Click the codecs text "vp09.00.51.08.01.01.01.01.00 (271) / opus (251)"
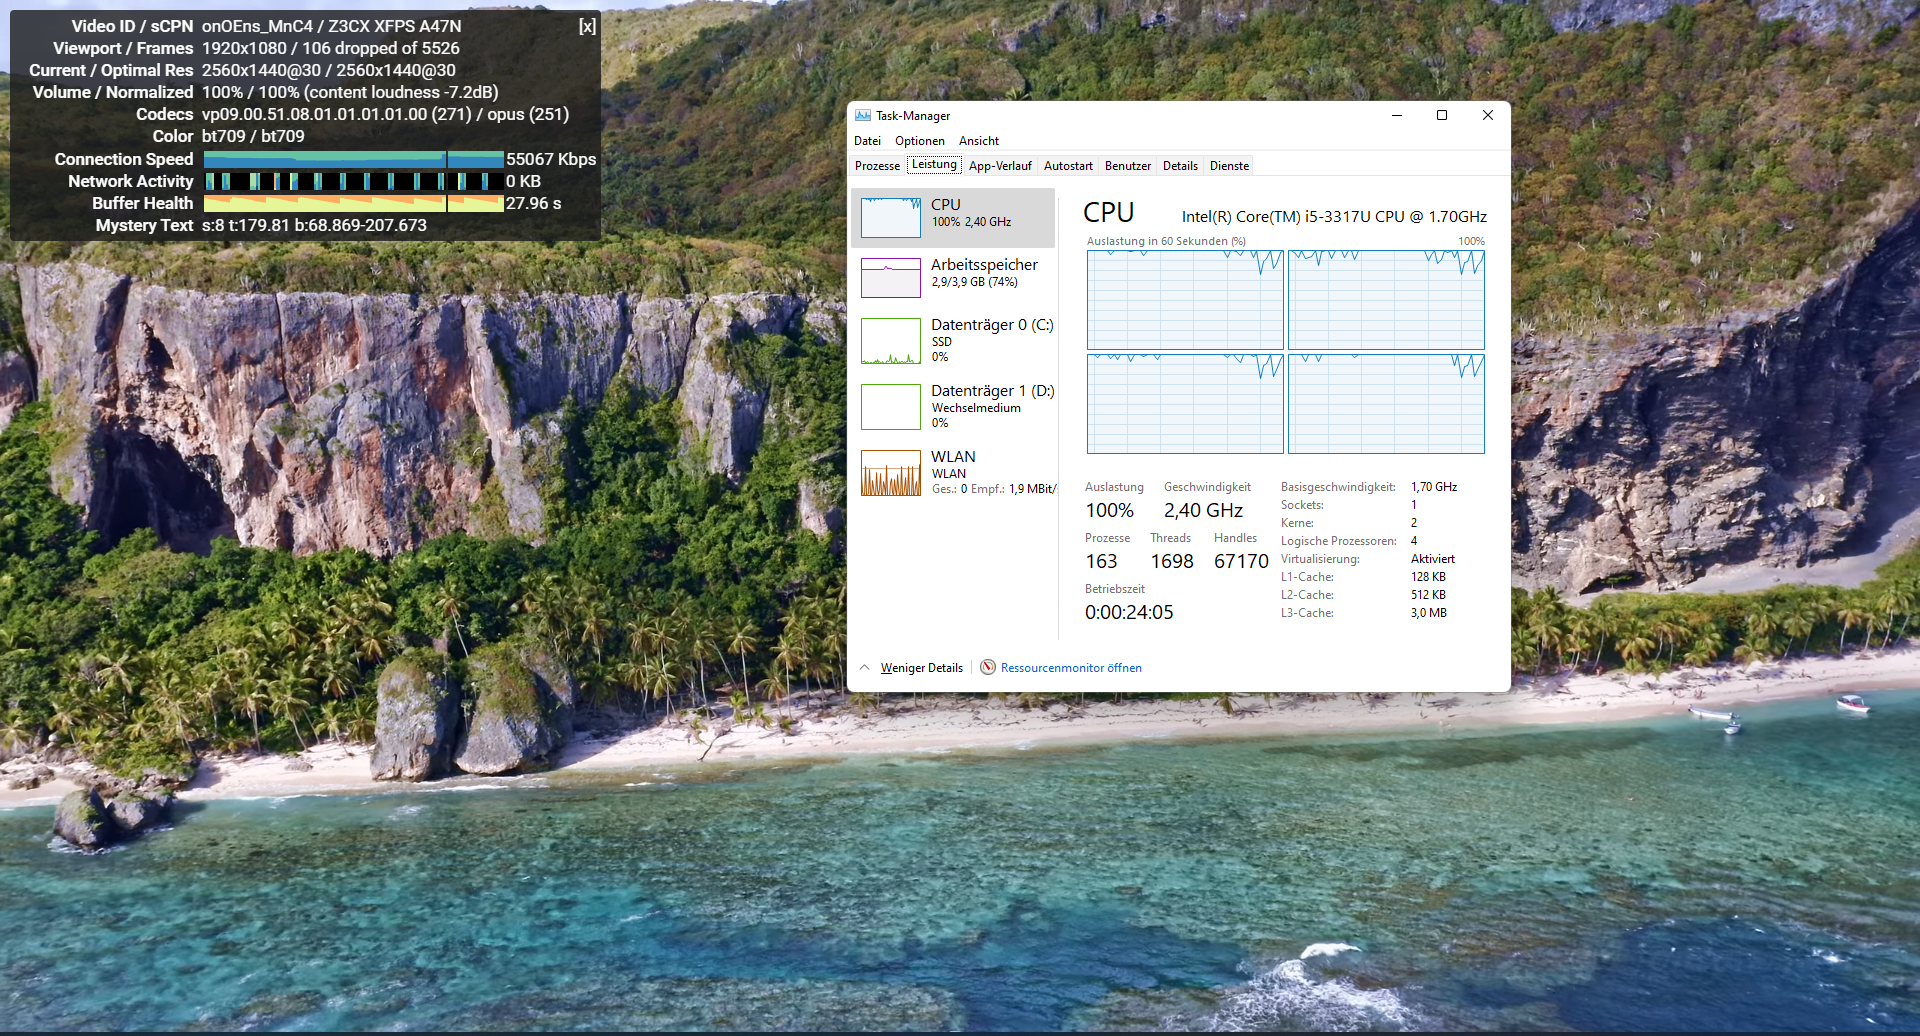The height and width of the screenshot is (1036, 1920). (x=386, y=114)
